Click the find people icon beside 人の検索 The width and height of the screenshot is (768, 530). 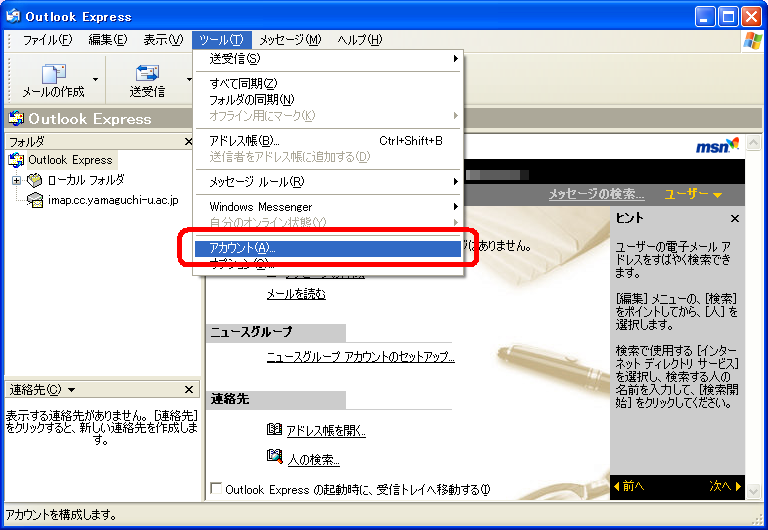[x=274, y=457]
